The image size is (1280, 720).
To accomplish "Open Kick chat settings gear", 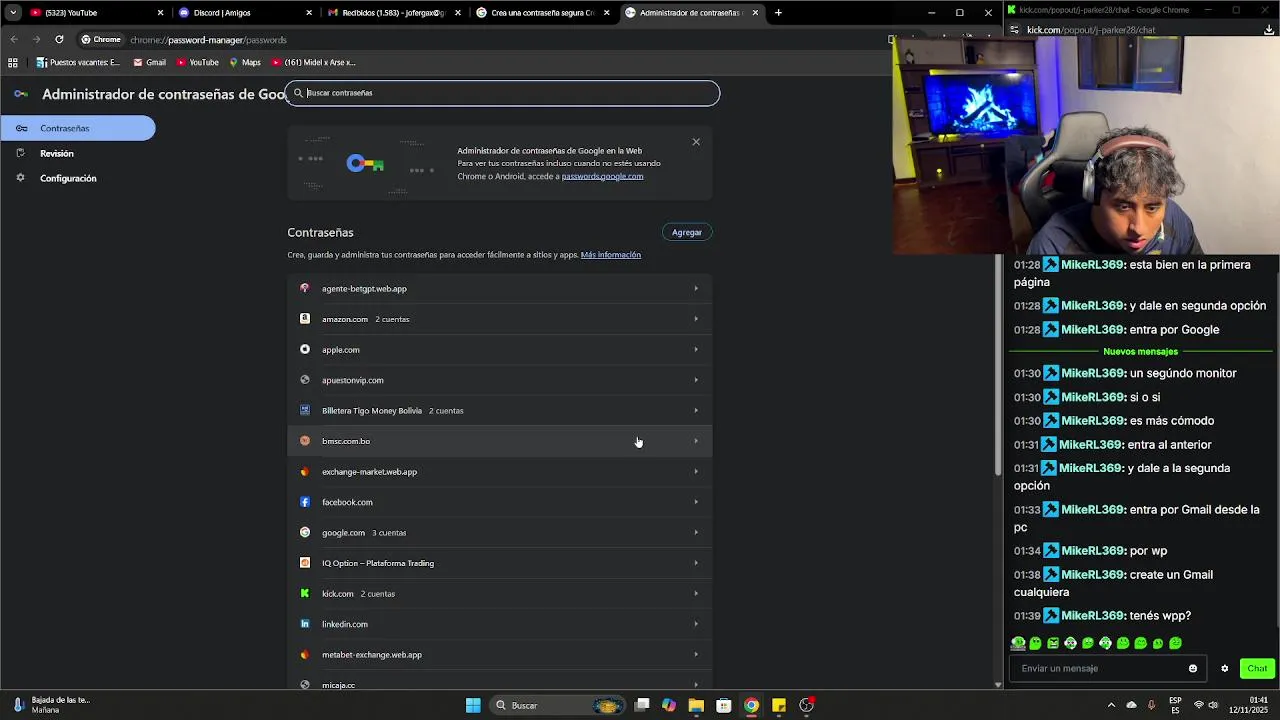I will click(1224, 668).
